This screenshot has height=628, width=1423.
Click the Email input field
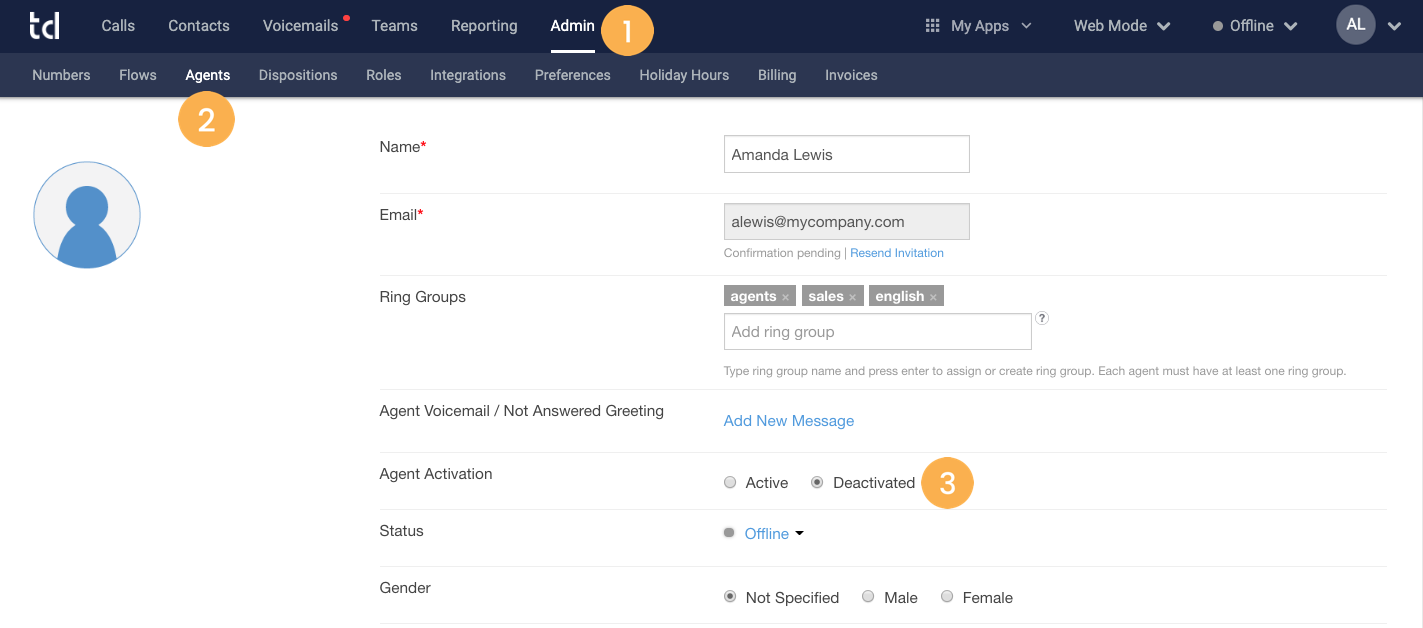(847, 222)
